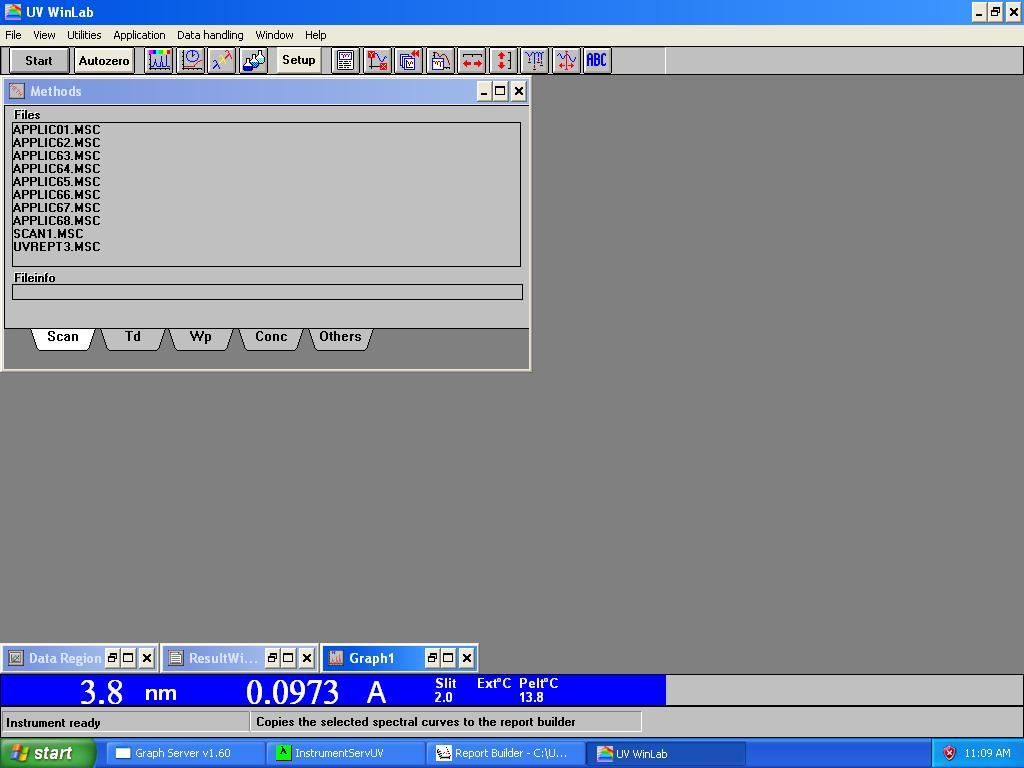1024x768 pixels.
Task: Switch to the Wp tab
Action: tap(200, 337)
